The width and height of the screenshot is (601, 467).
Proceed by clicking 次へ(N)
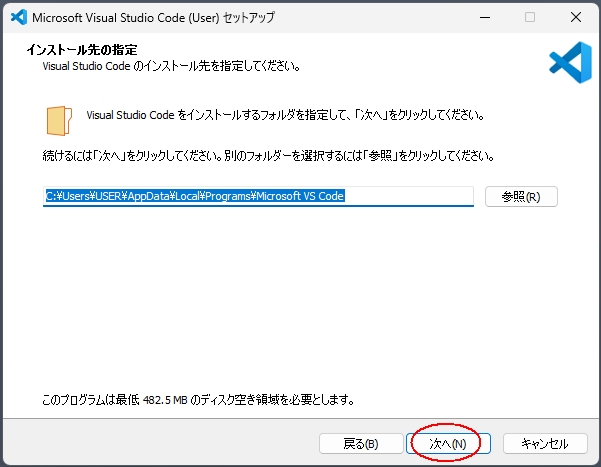click(x=447, y=443)
